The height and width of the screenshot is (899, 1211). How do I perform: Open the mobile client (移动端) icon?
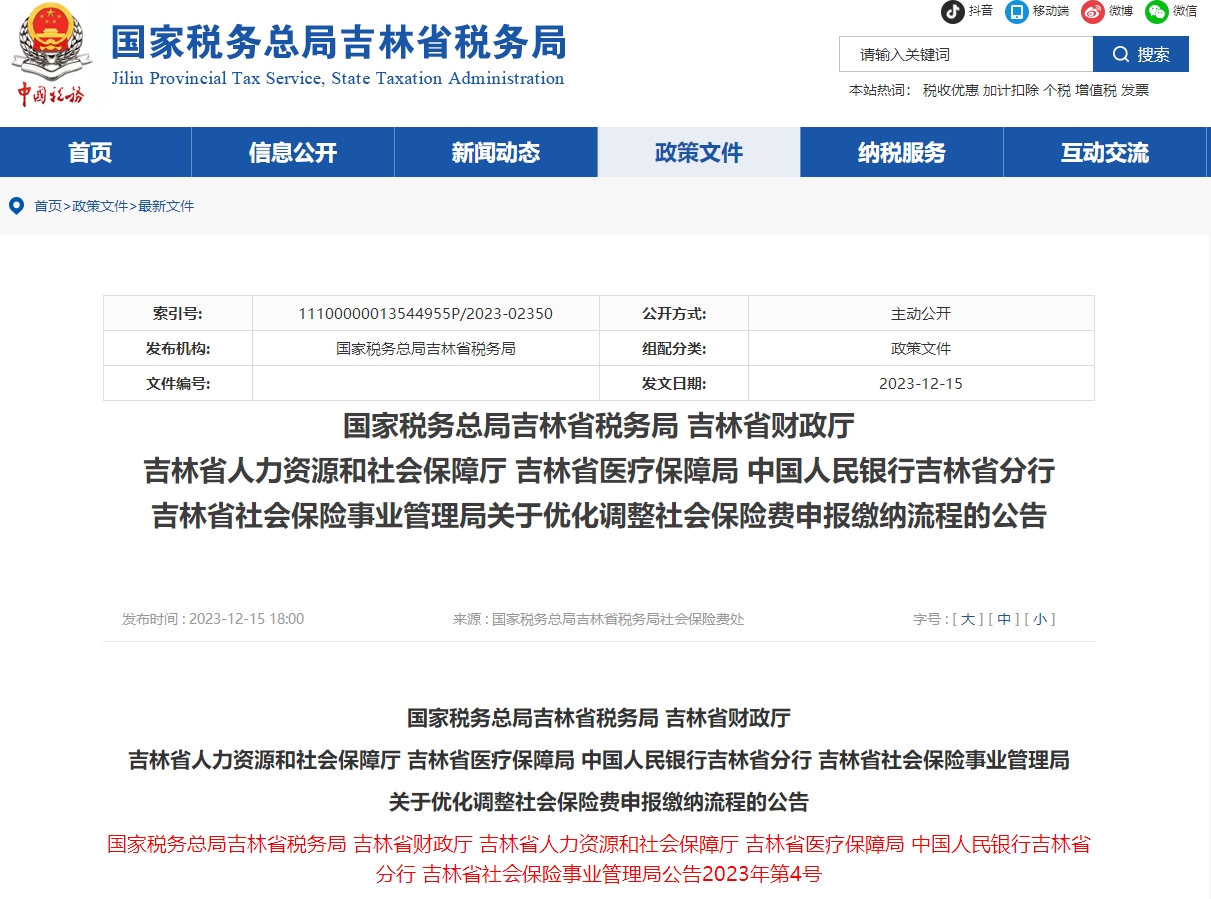coord(1017,12)
